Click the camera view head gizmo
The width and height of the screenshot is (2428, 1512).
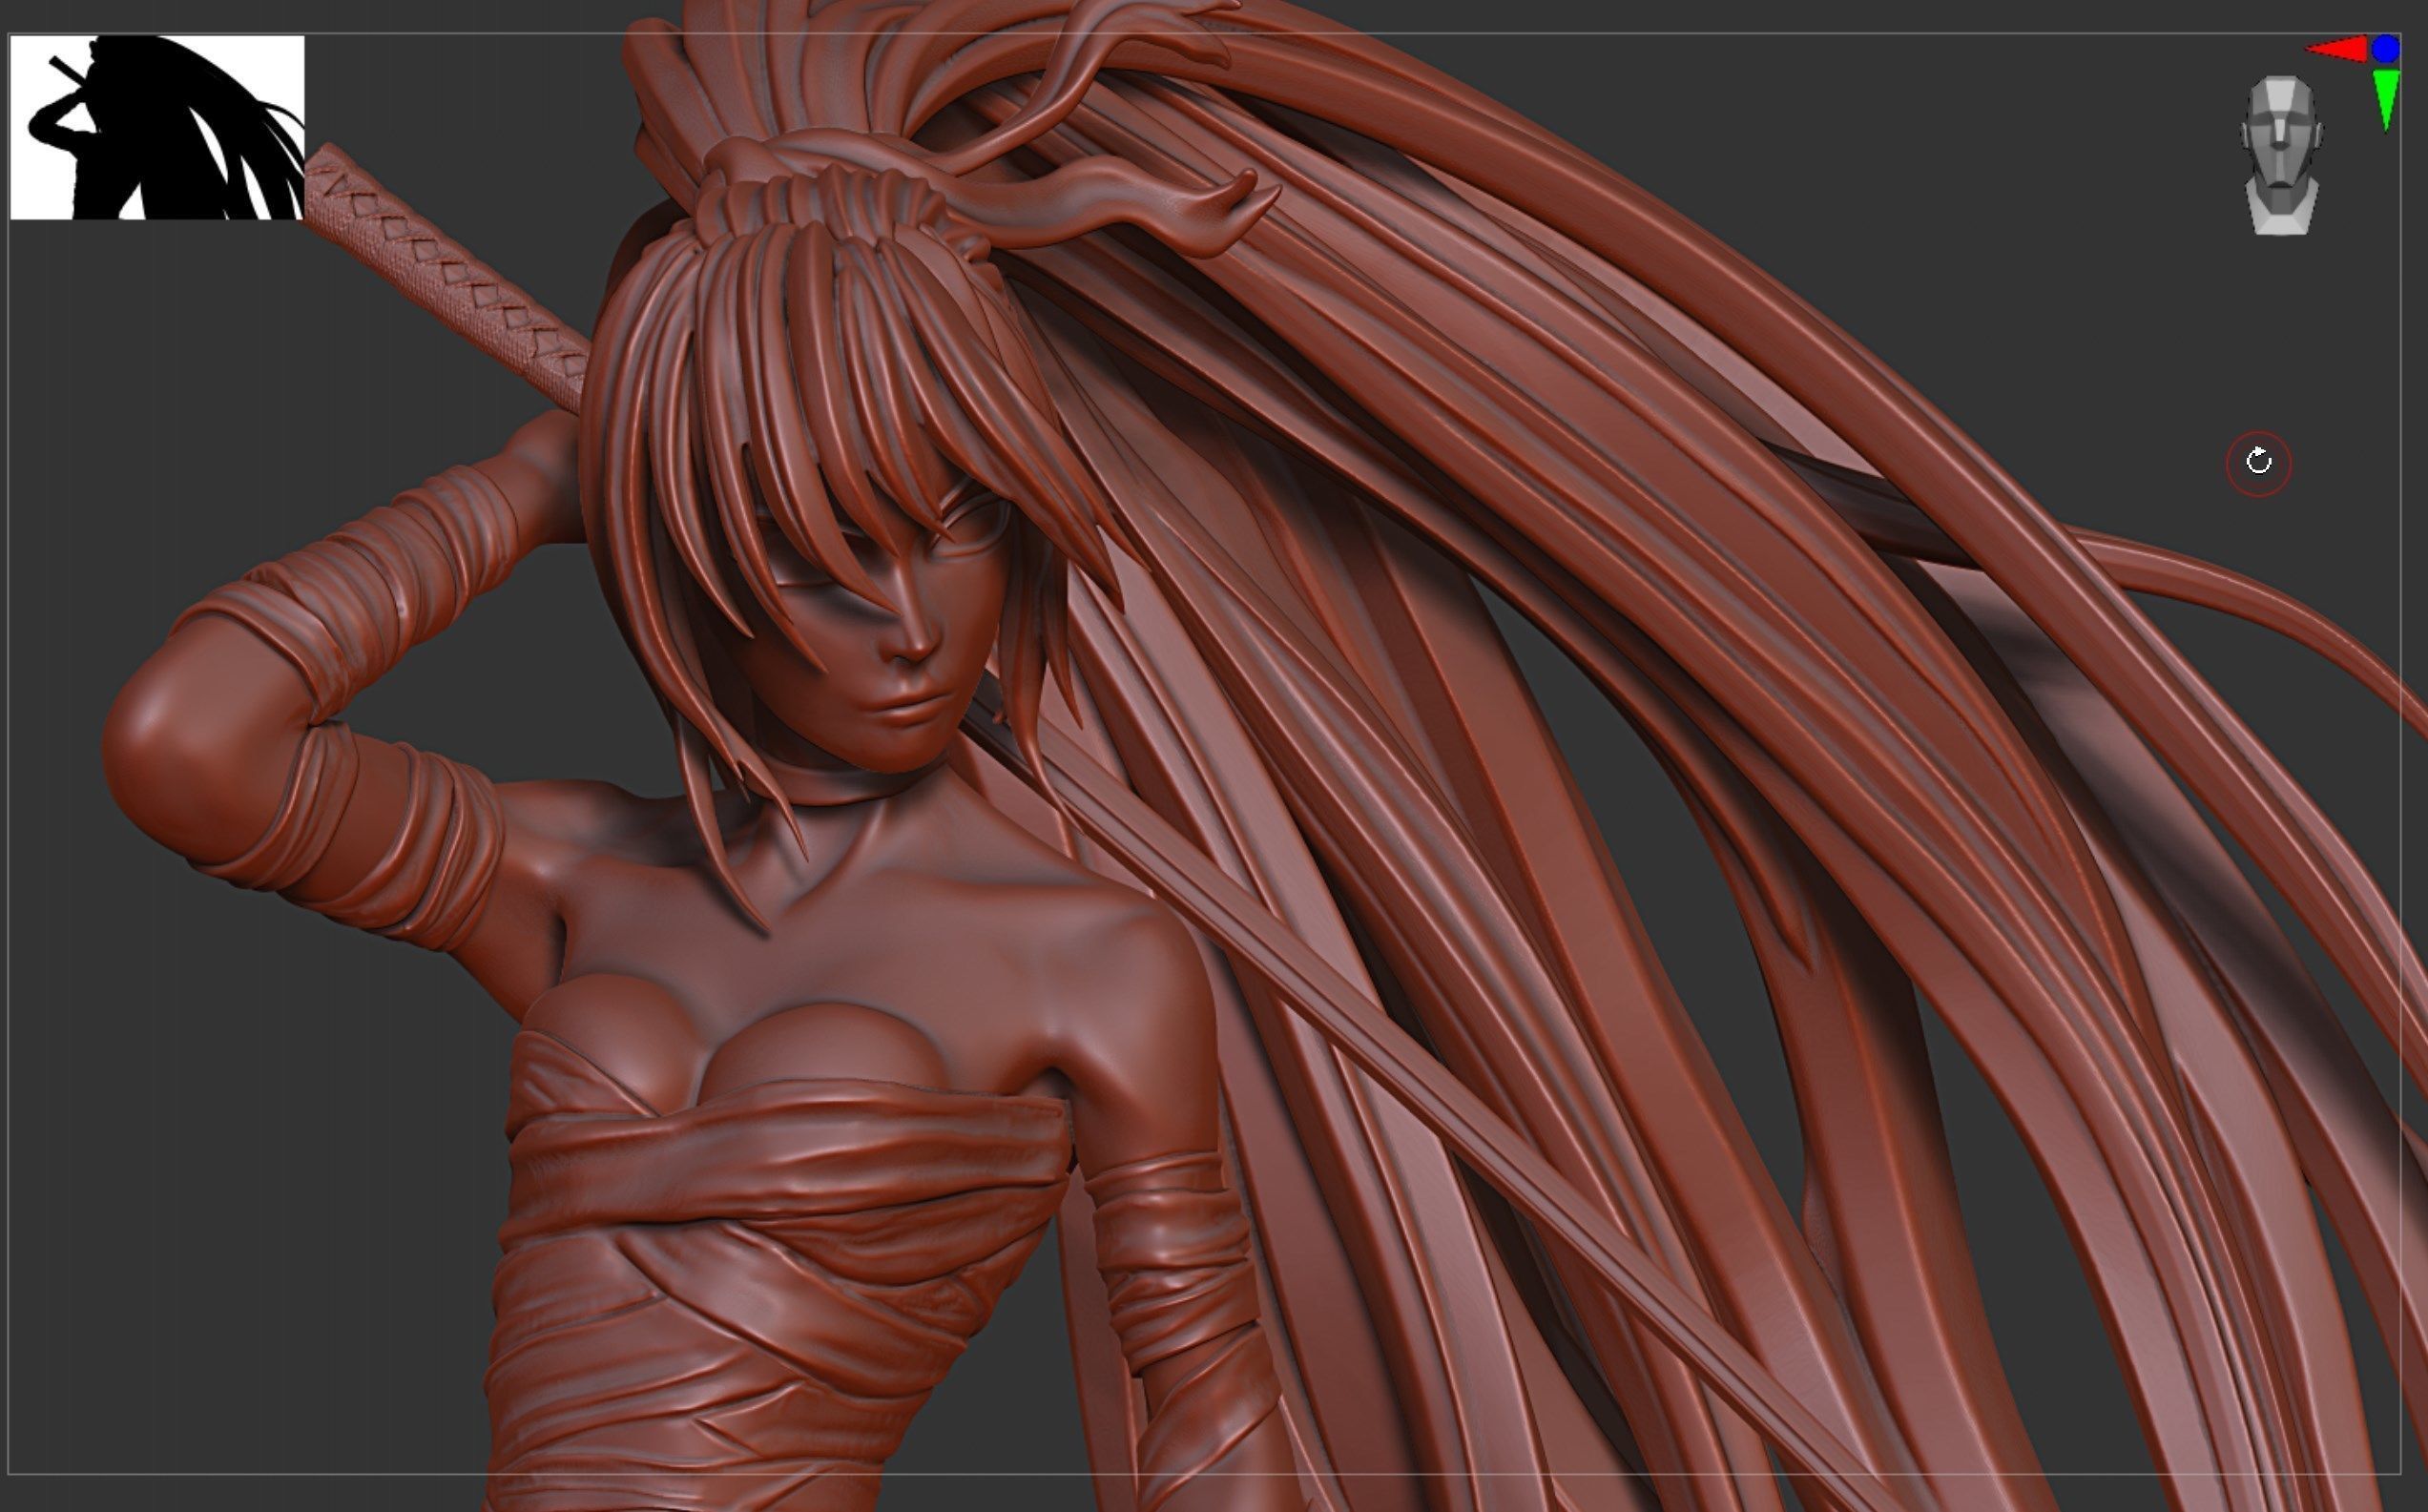(x=2280, y=155)
